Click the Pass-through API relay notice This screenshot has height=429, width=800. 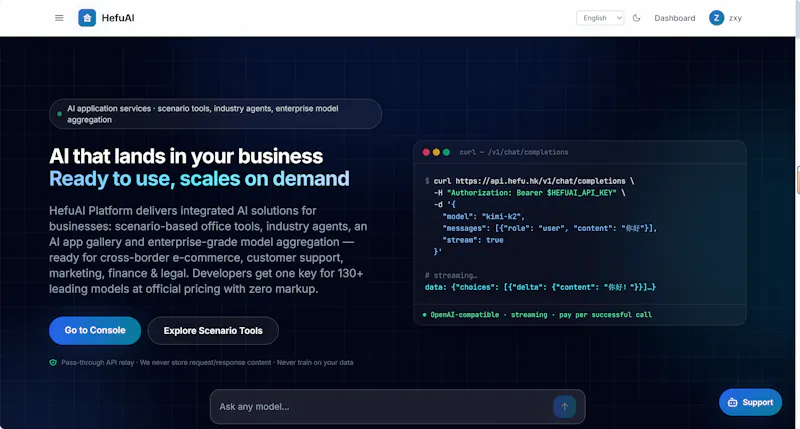point(207,363)
